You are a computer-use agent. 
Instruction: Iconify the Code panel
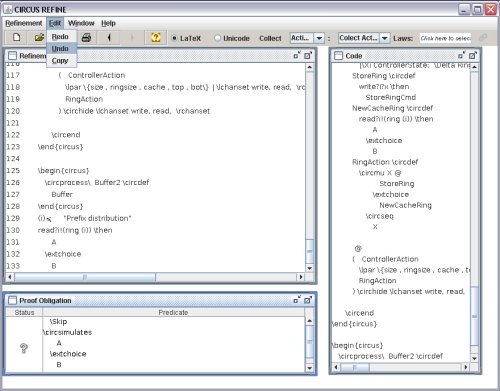click(x=461, y=55)
